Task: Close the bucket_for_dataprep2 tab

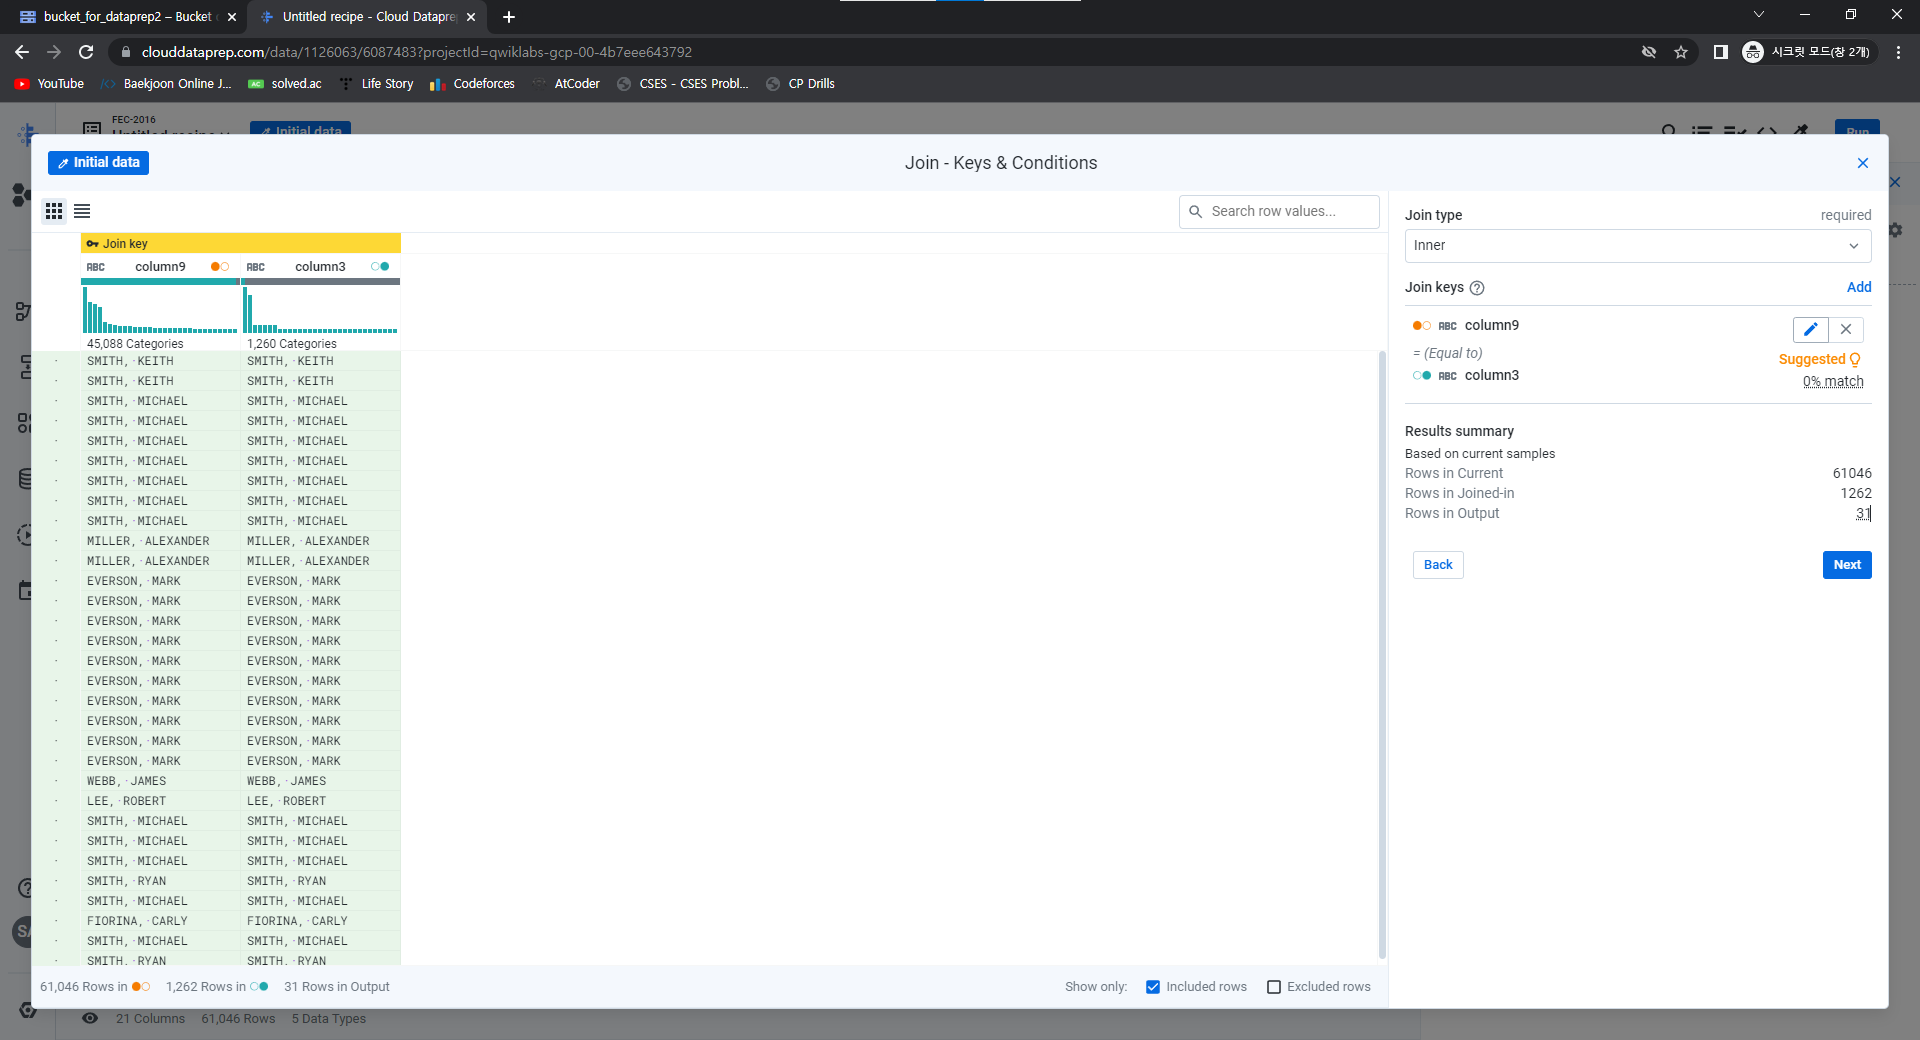Action: coord(232,17)
